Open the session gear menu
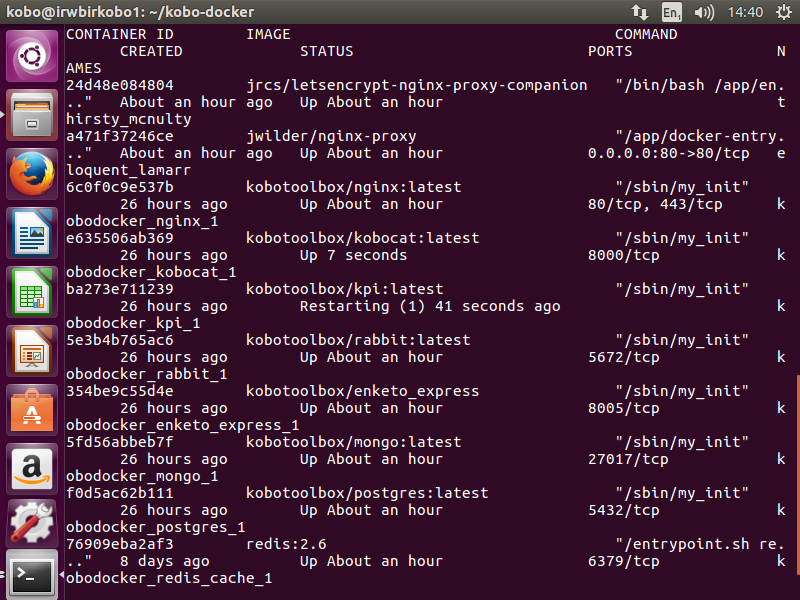The image size is (800, 600). click(x=781, y=12)
